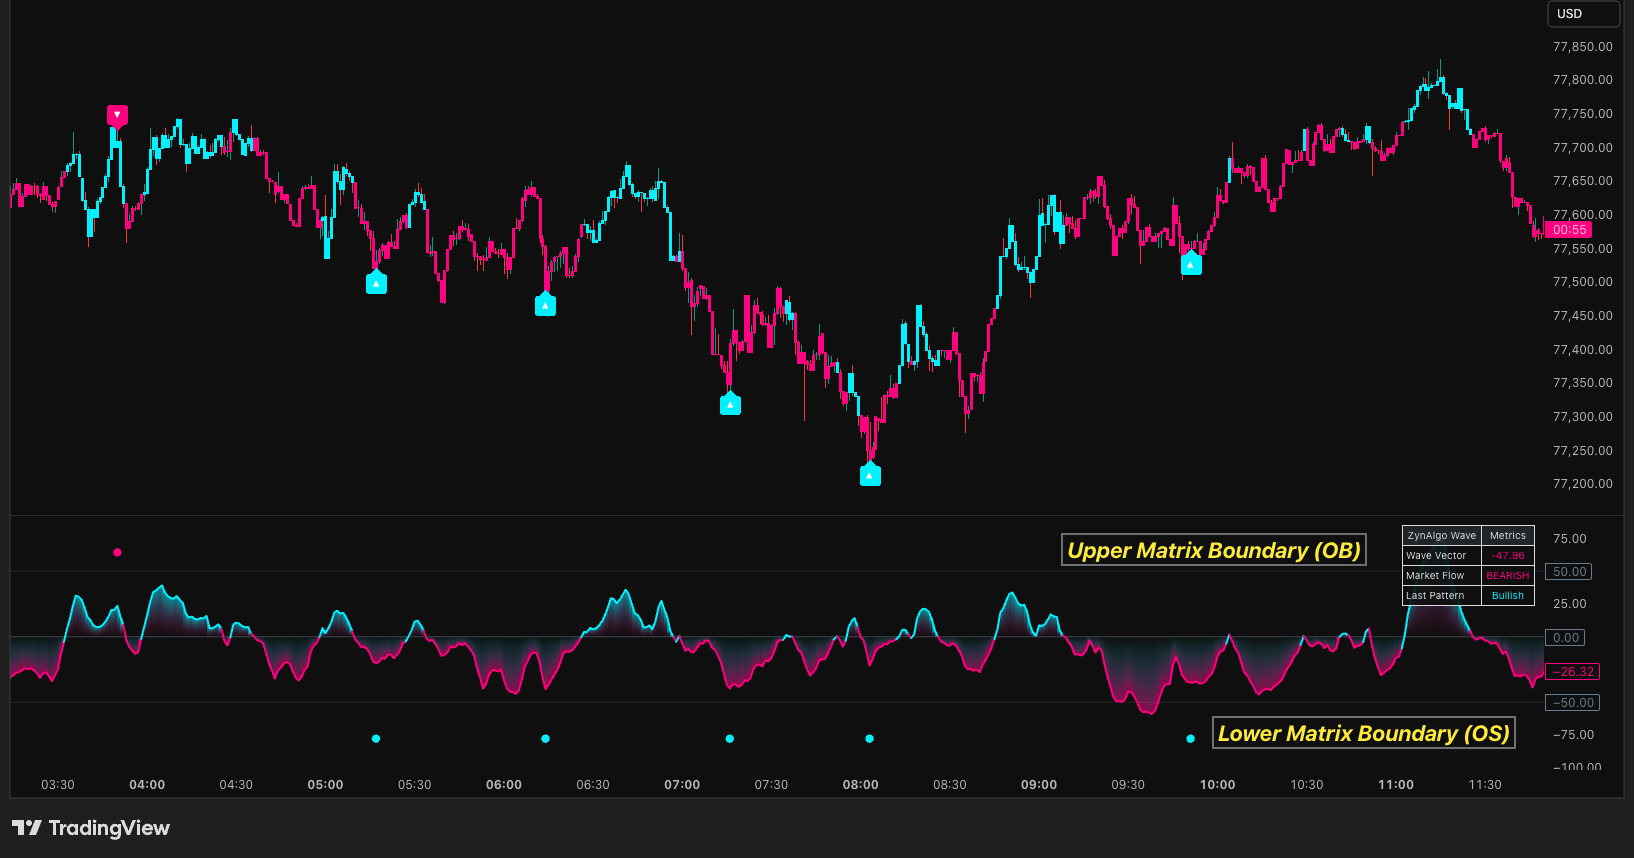Click the BEARISH Market Flow value

coord(1508,576)
